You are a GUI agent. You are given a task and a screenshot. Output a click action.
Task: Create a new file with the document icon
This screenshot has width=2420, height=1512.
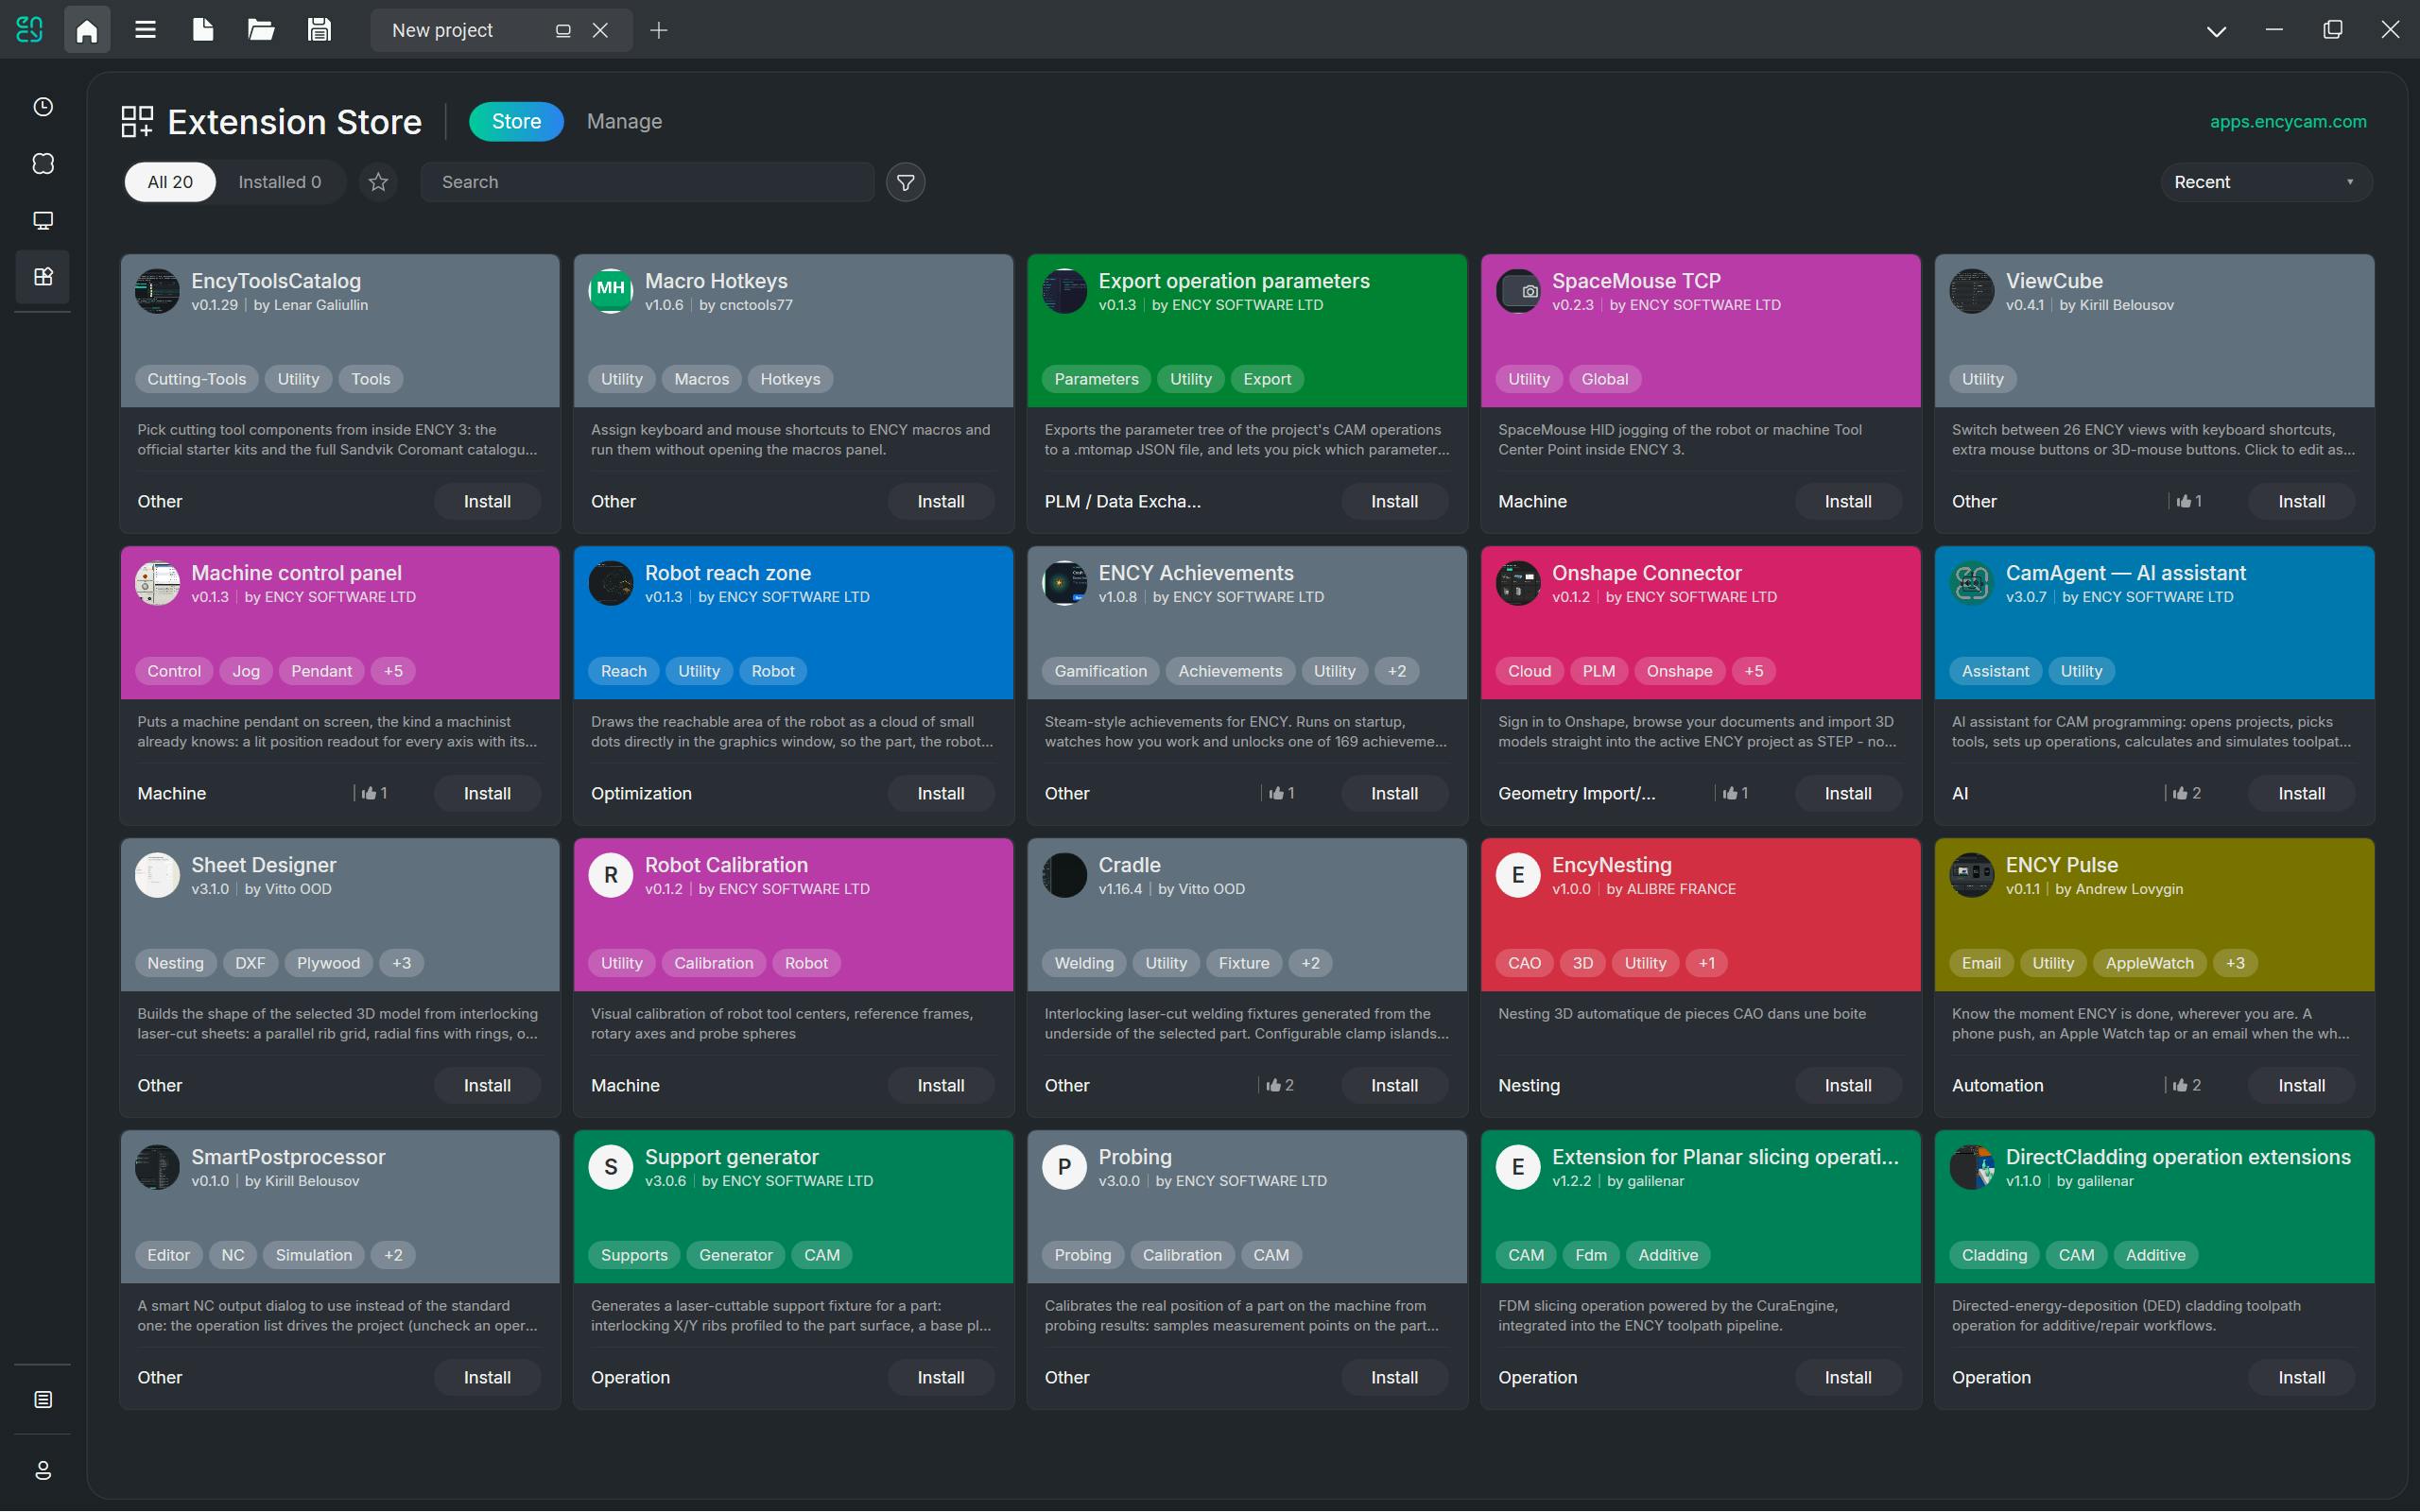tap(203, 30)
